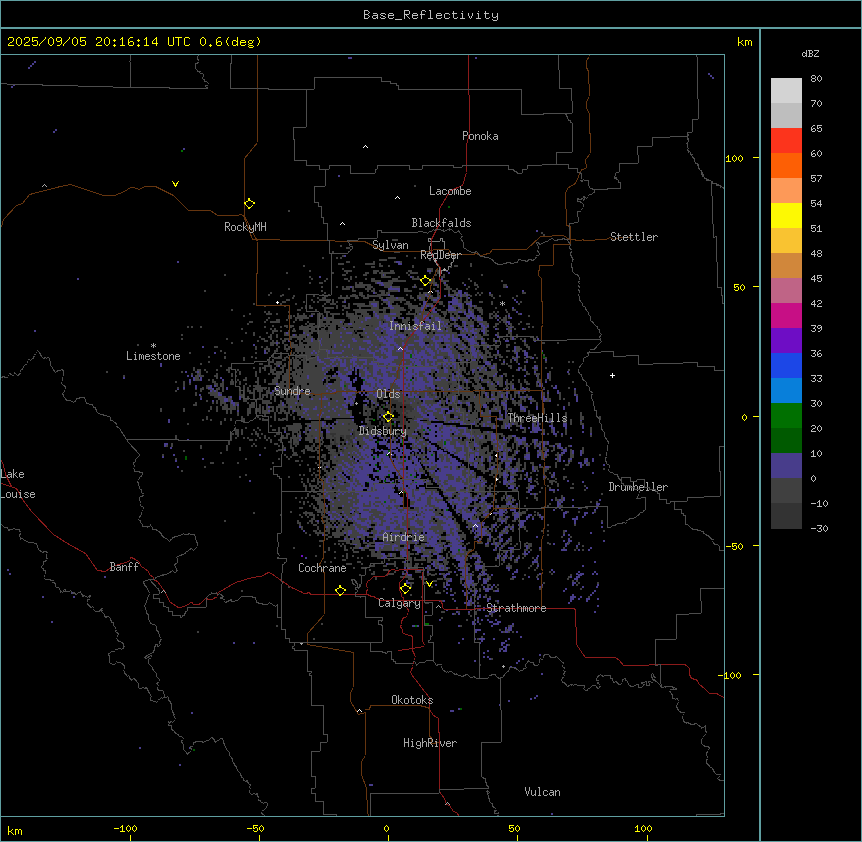Click the asterisk marker above Limestone

(153, 346)
